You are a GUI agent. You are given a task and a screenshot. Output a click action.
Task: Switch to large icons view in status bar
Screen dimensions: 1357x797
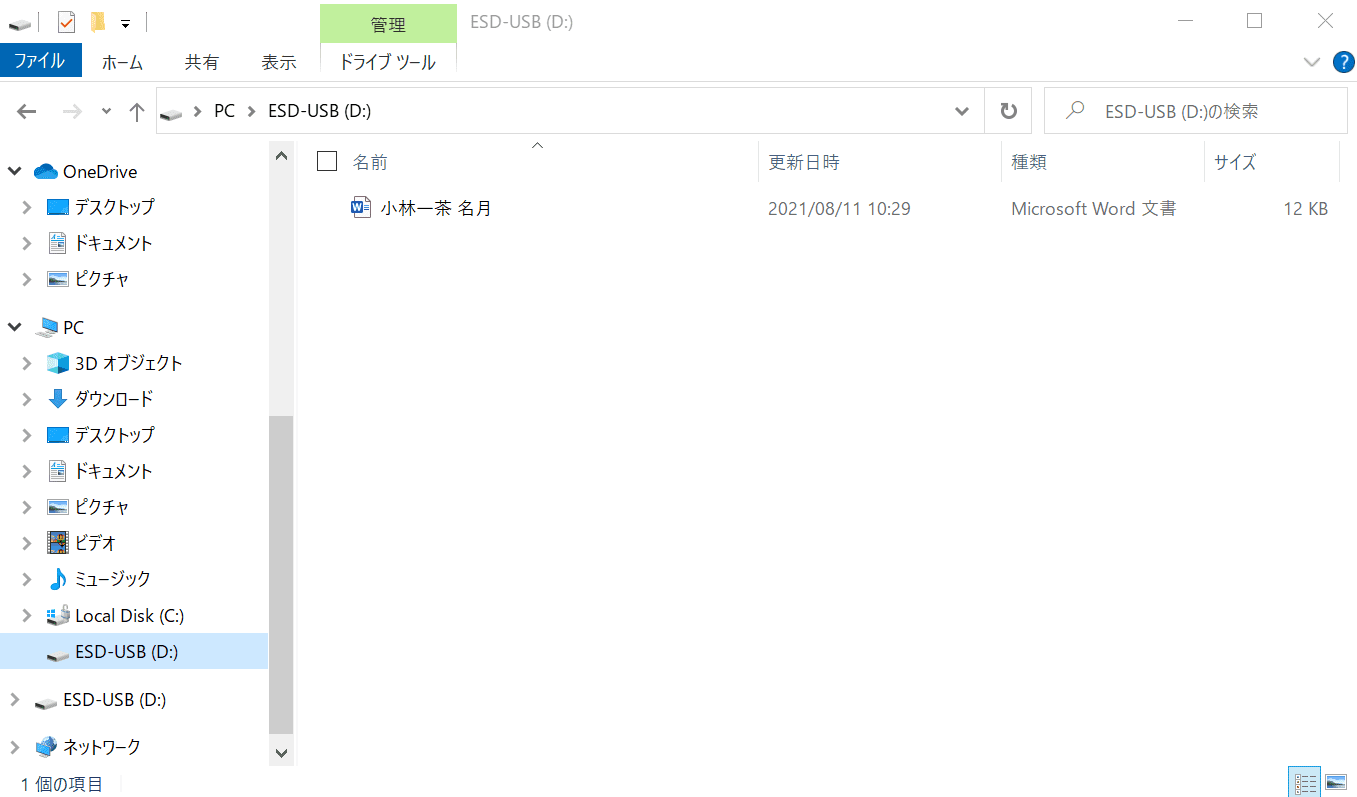[1335, 783]
